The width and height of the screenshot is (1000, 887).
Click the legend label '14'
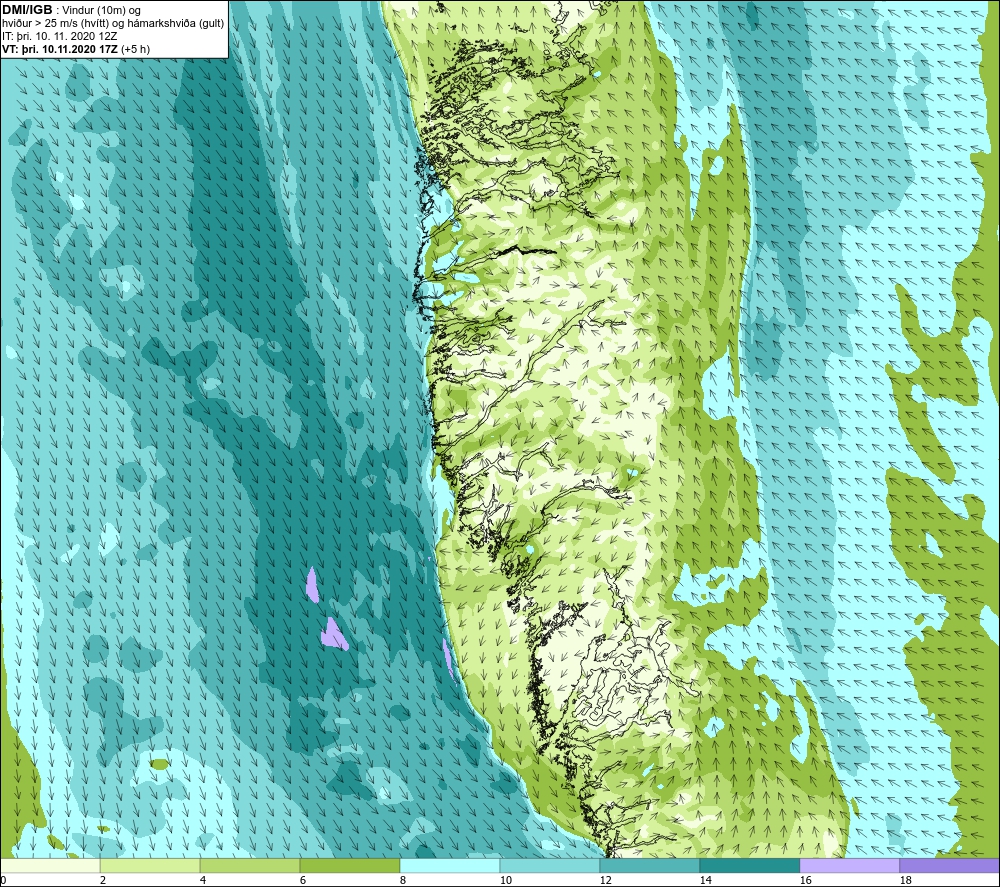(705, 880)
